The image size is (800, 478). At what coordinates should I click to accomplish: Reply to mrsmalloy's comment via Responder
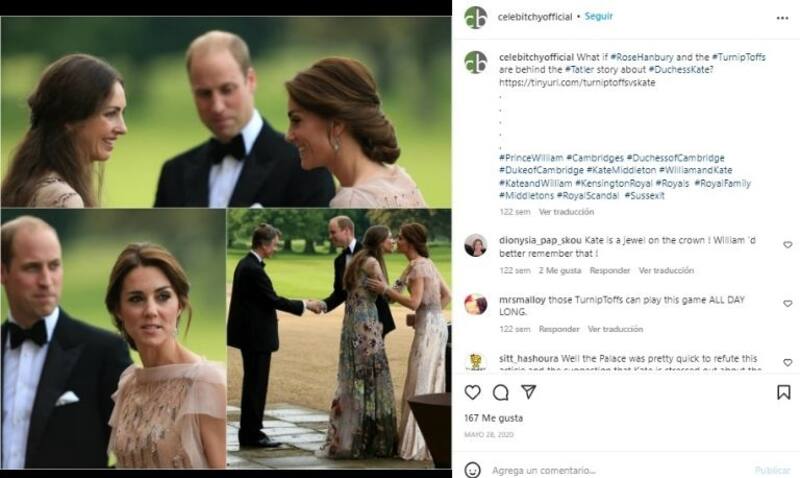pyautogui.click(x=558, y=329)
